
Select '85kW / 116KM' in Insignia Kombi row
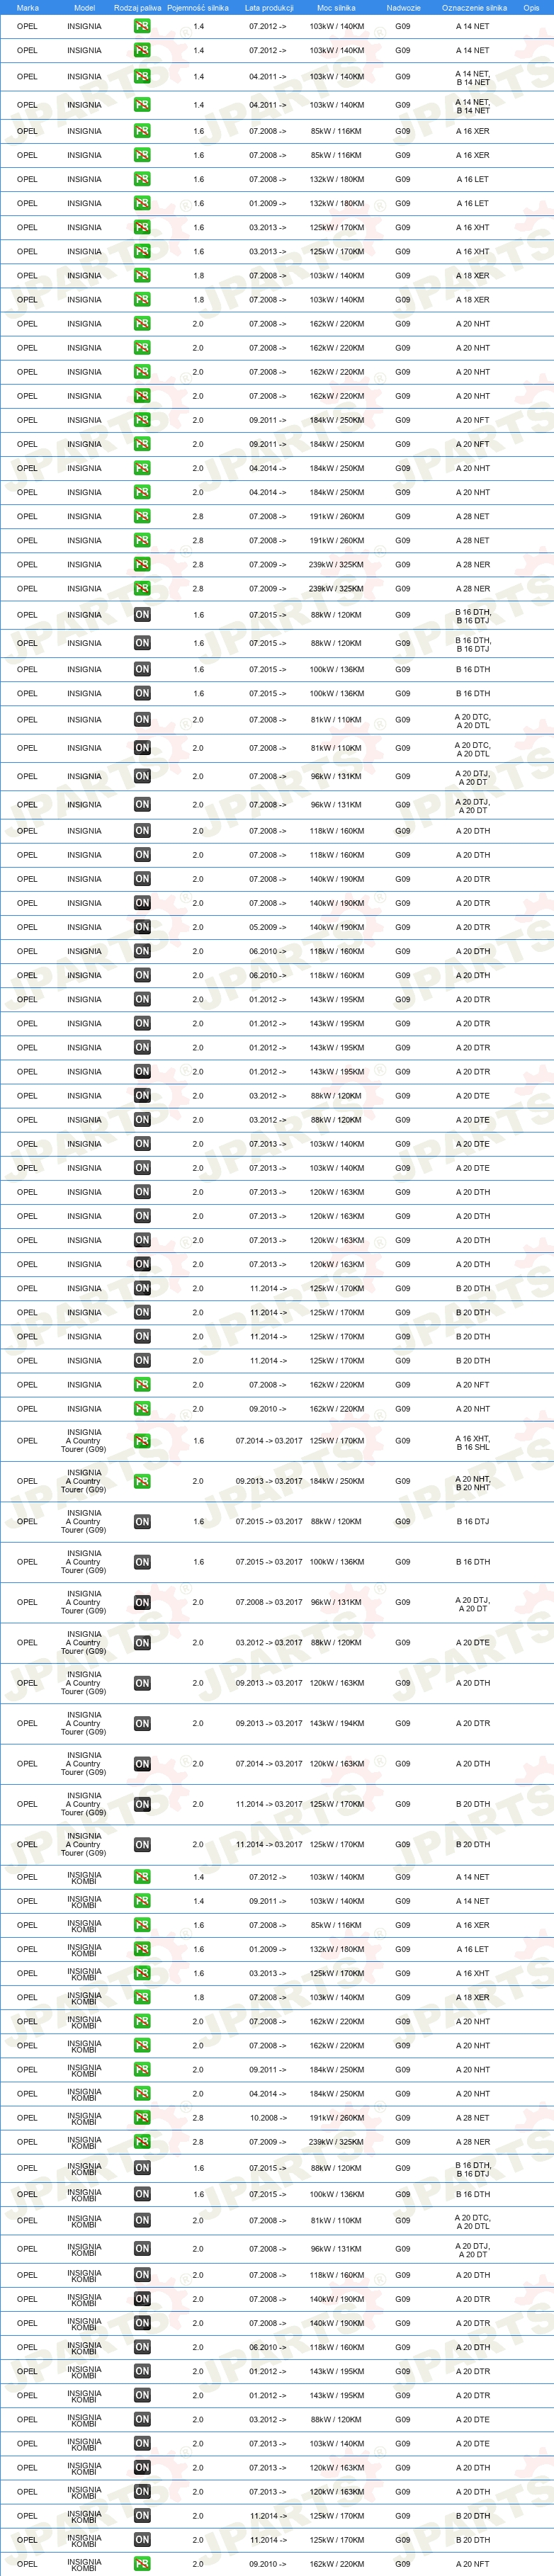coord(337,1925)
